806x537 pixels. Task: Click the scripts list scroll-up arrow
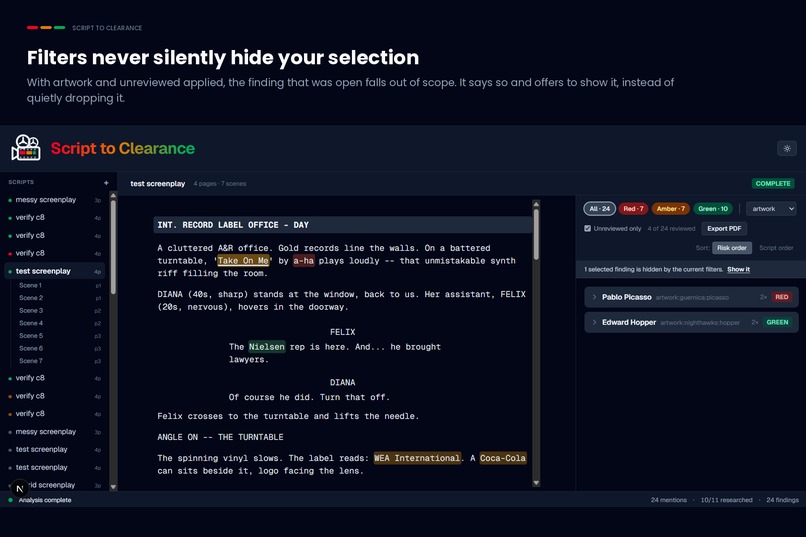(113, 195)
